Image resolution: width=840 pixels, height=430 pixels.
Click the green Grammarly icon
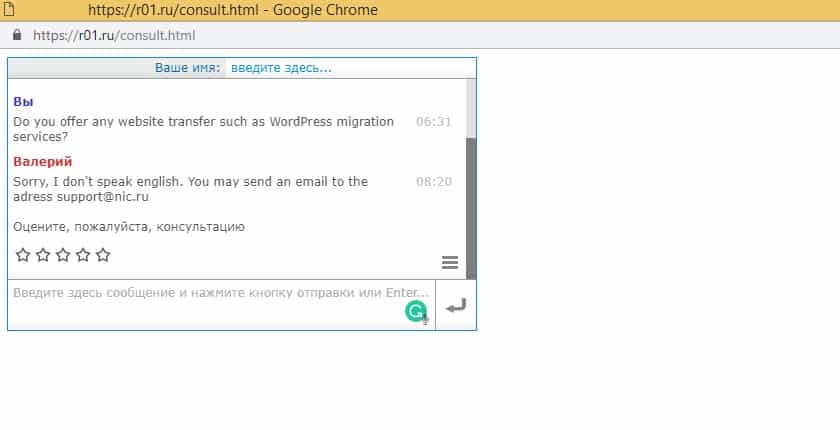pyautogui.click(x=416, y=311)
